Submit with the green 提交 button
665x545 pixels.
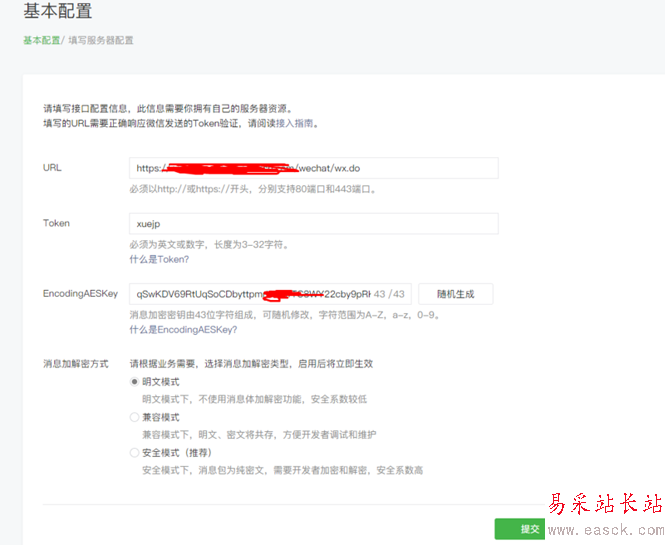pyautogui.click(x=520, y=529)
